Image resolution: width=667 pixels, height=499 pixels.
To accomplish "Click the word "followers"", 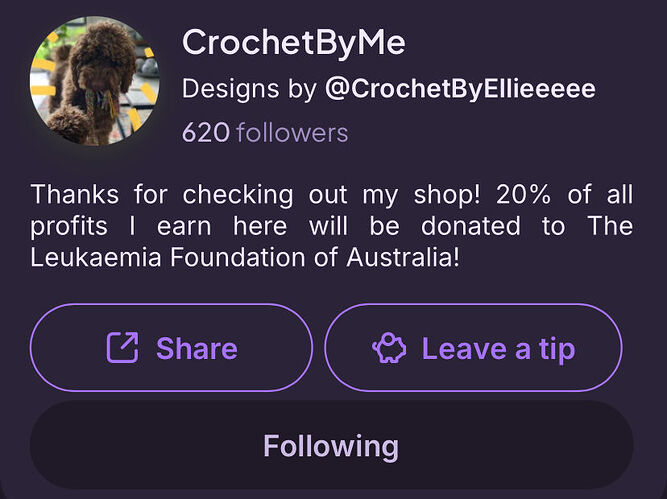I will [292, 132].
